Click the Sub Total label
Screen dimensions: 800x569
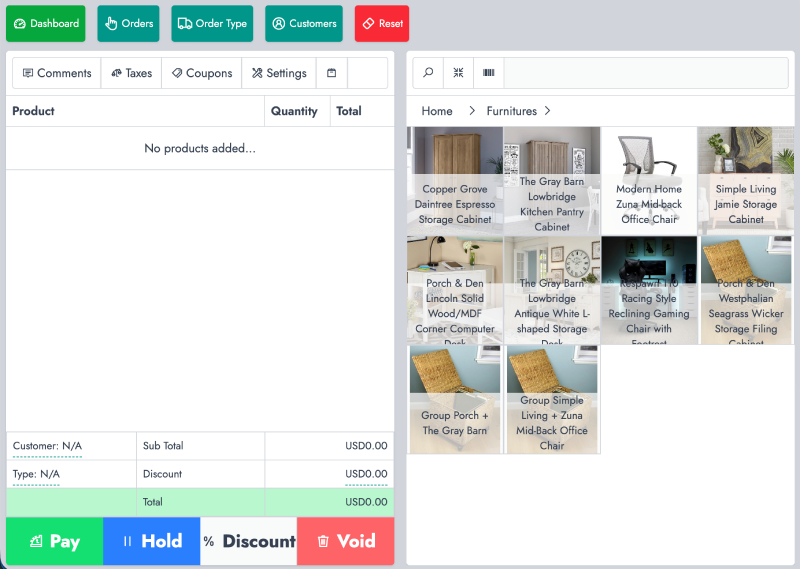tap(163, 446)
